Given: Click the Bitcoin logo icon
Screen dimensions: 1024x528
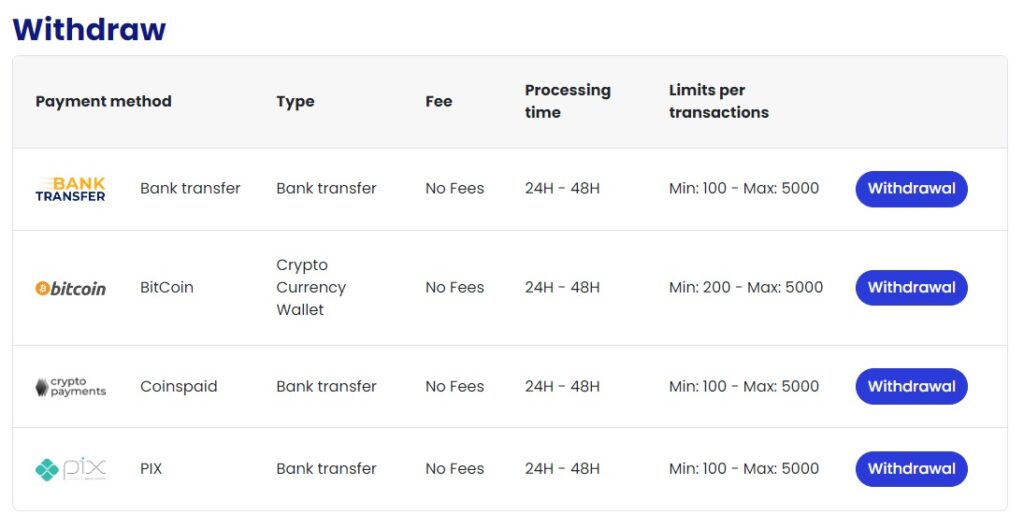Looking at the screenshot, I should pyautogui.click(x=70, y=288).
